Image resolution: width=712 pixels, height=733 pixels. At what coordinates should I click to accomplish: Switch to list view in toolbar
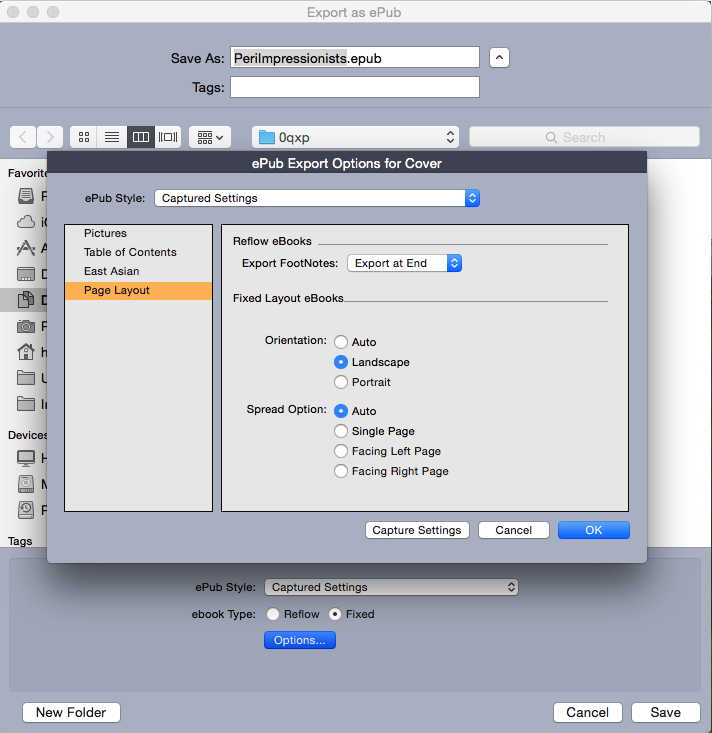pos(112,137)
